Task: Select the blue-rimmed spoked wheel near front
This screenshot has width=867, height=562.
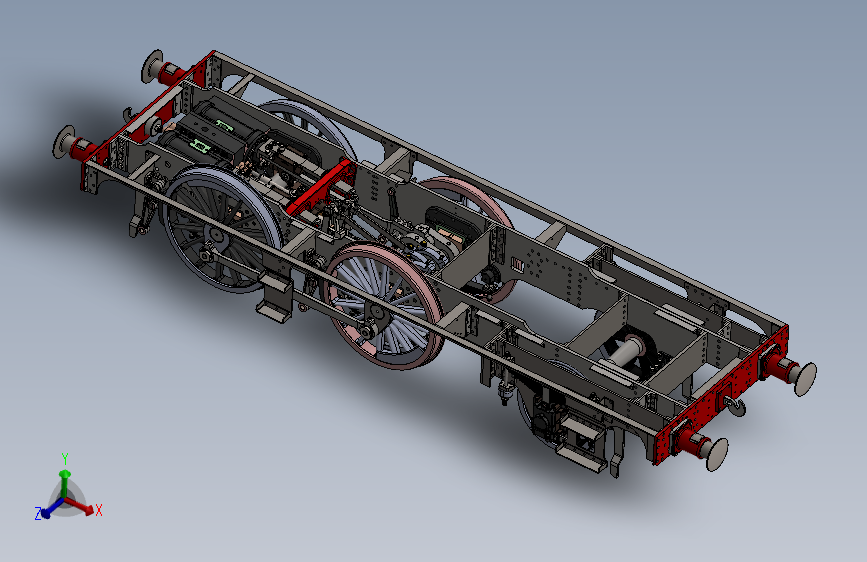Action: point(221,230)
